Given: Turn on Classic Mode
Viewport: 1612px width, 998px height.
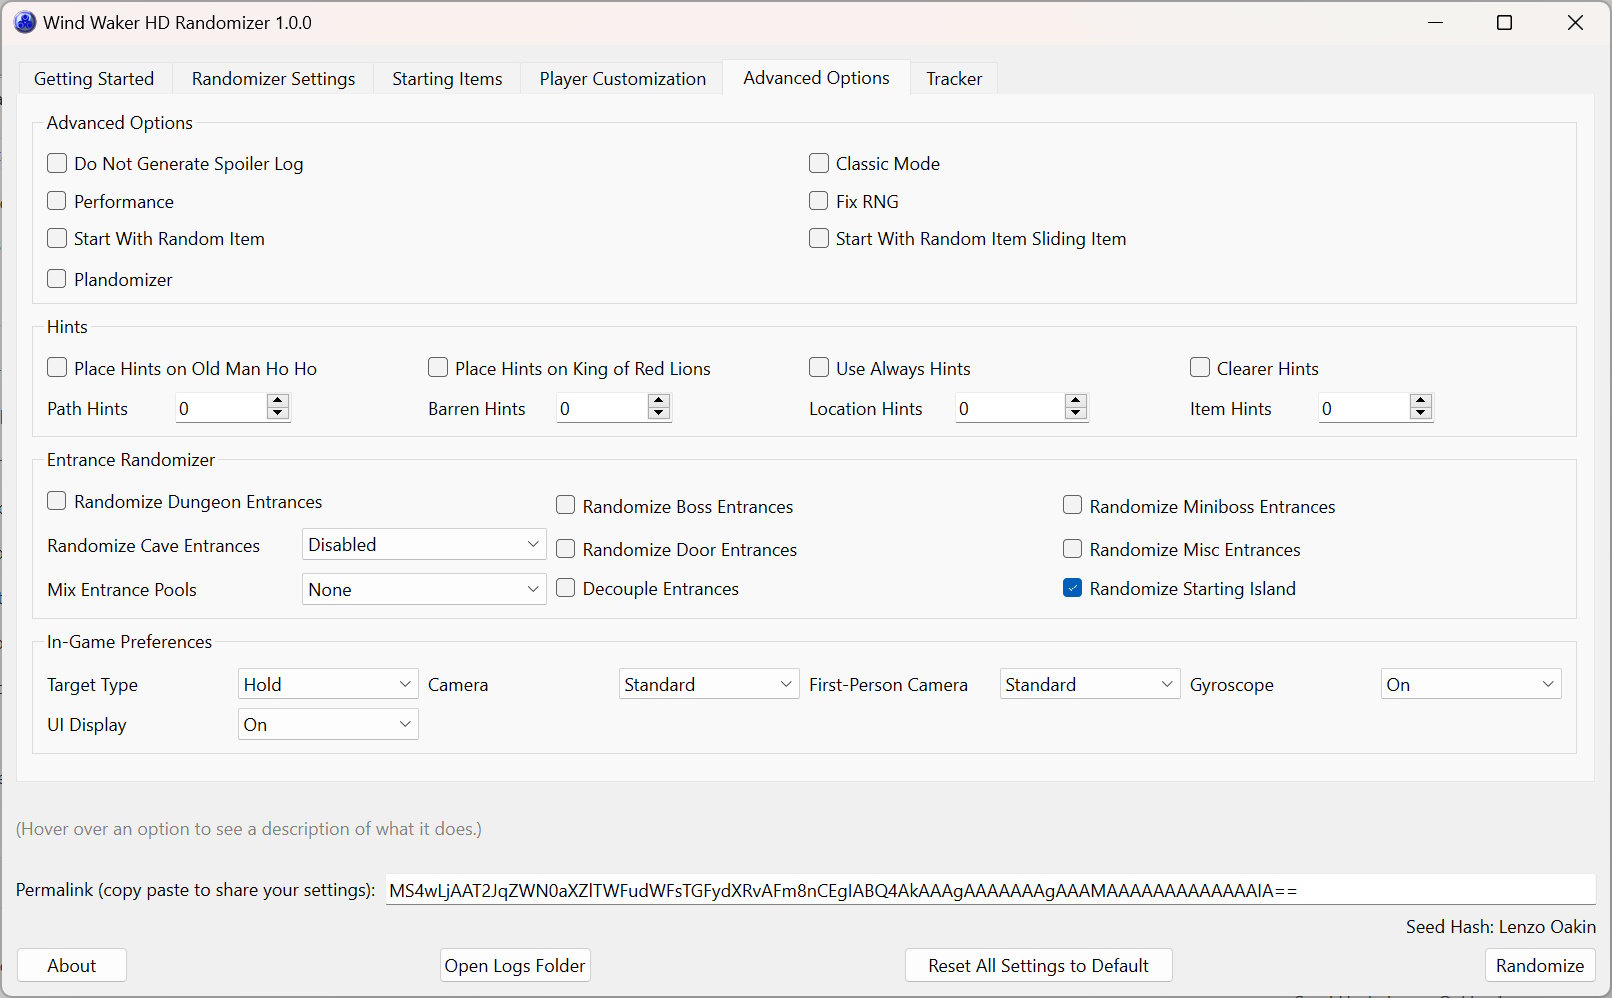Looking at the screenshot, I should (x=819, y=163).
